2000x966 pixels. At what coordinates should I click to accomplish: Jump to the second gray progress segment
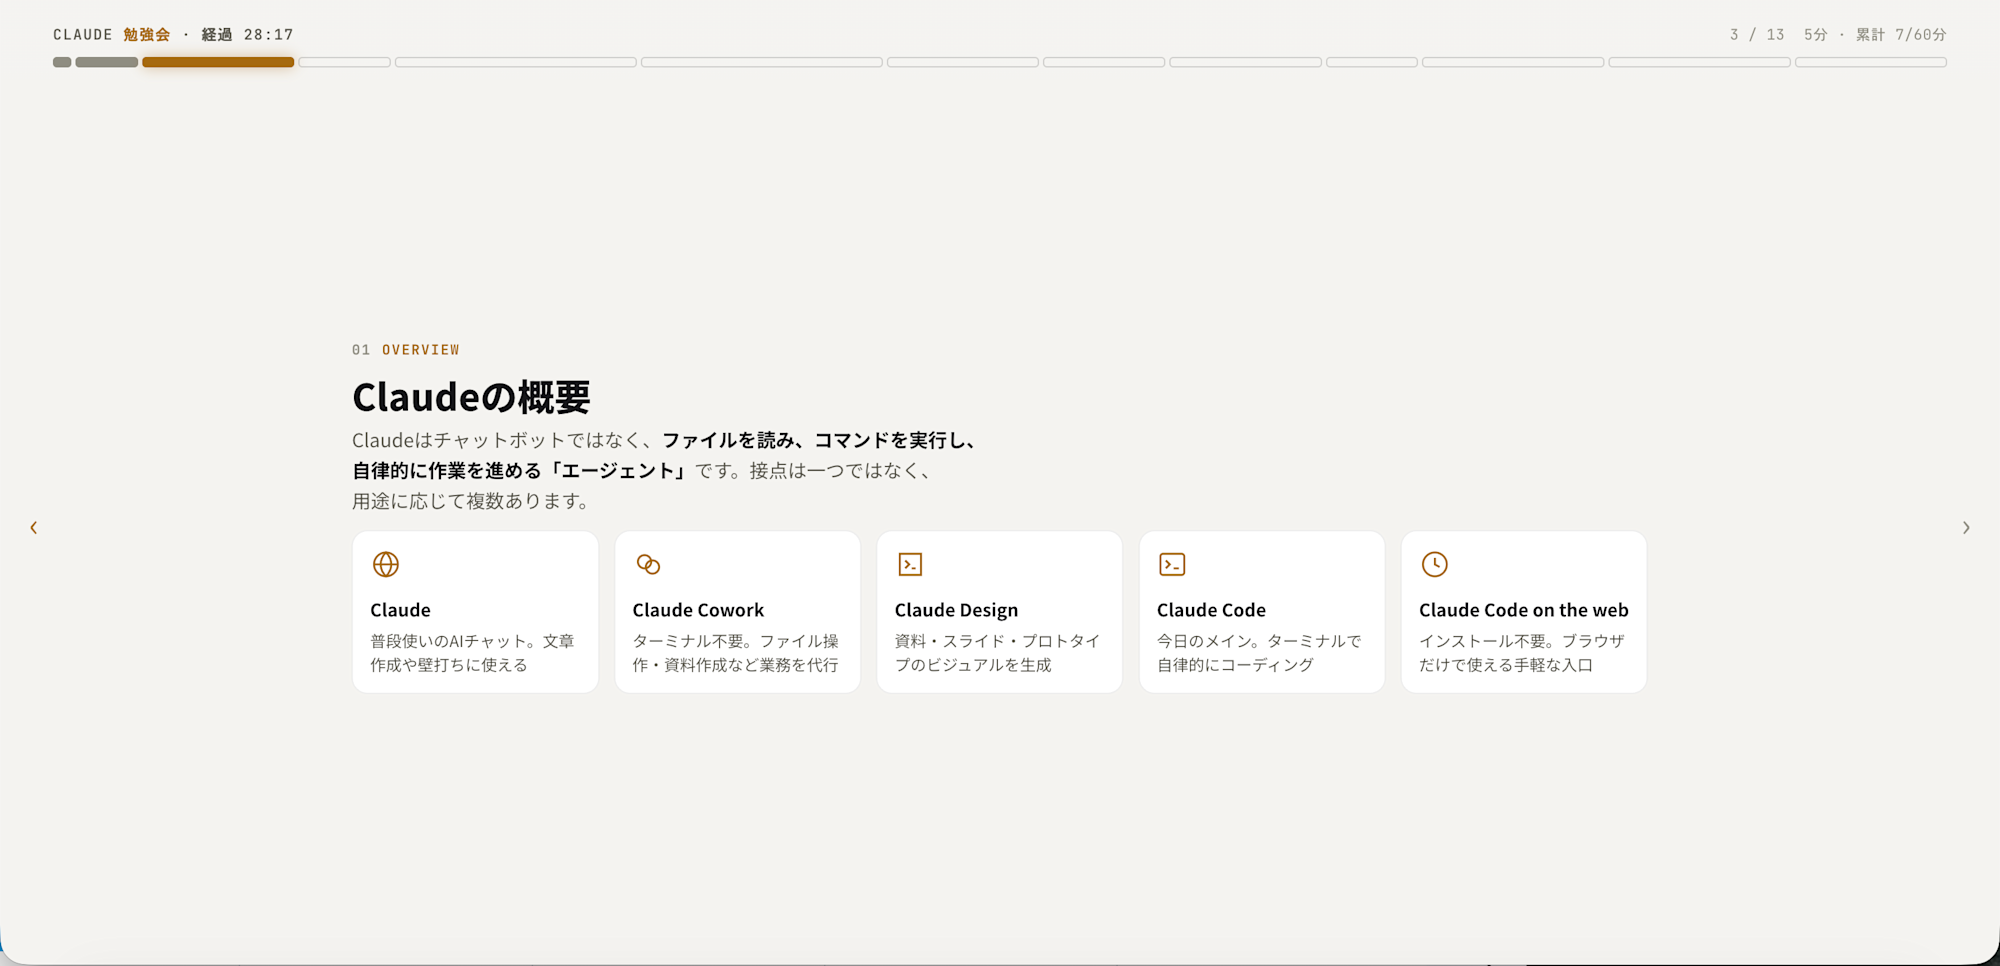(x=107, y=62)
